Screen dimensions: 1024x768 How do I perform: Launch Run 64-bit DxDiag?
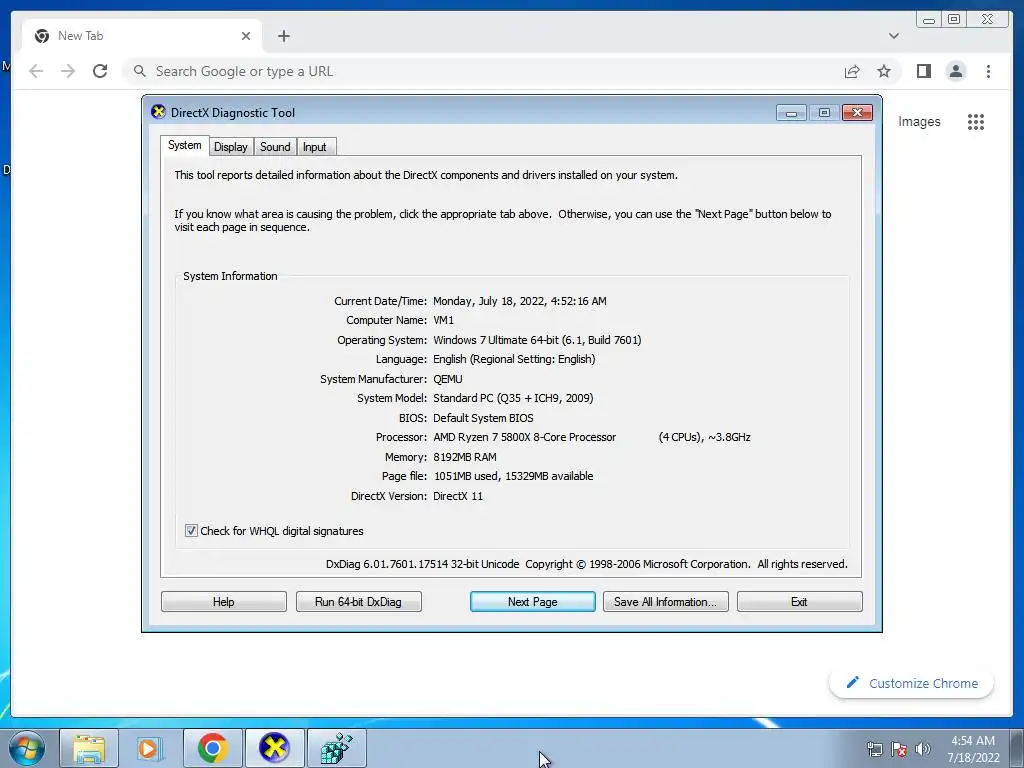[358, 601]
